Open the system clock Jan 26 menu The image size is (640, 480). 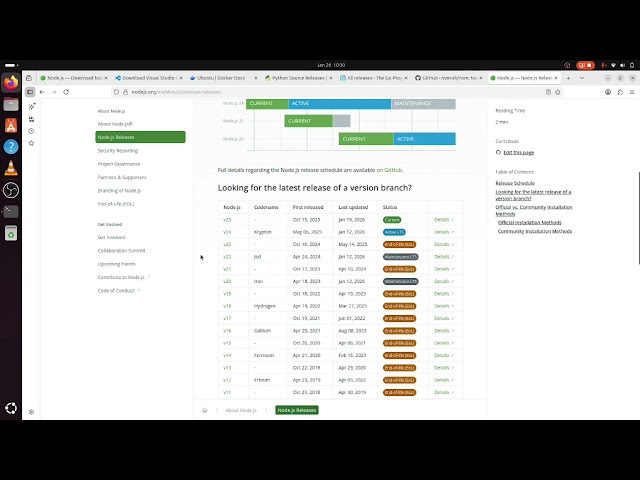click(x=331, y=65)
